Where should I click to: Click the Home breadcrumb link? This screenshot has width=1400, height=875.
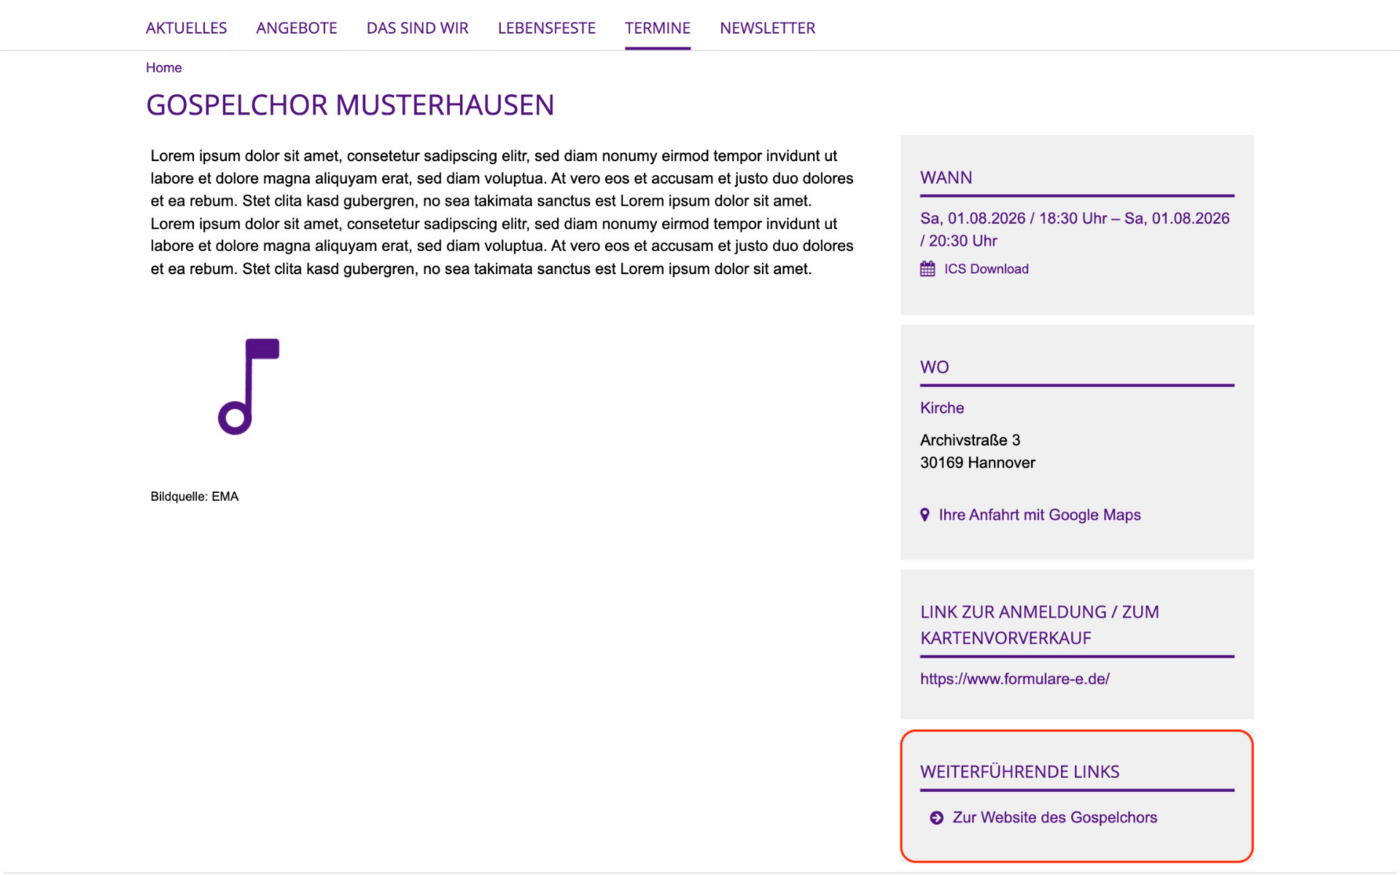point(164,68)
